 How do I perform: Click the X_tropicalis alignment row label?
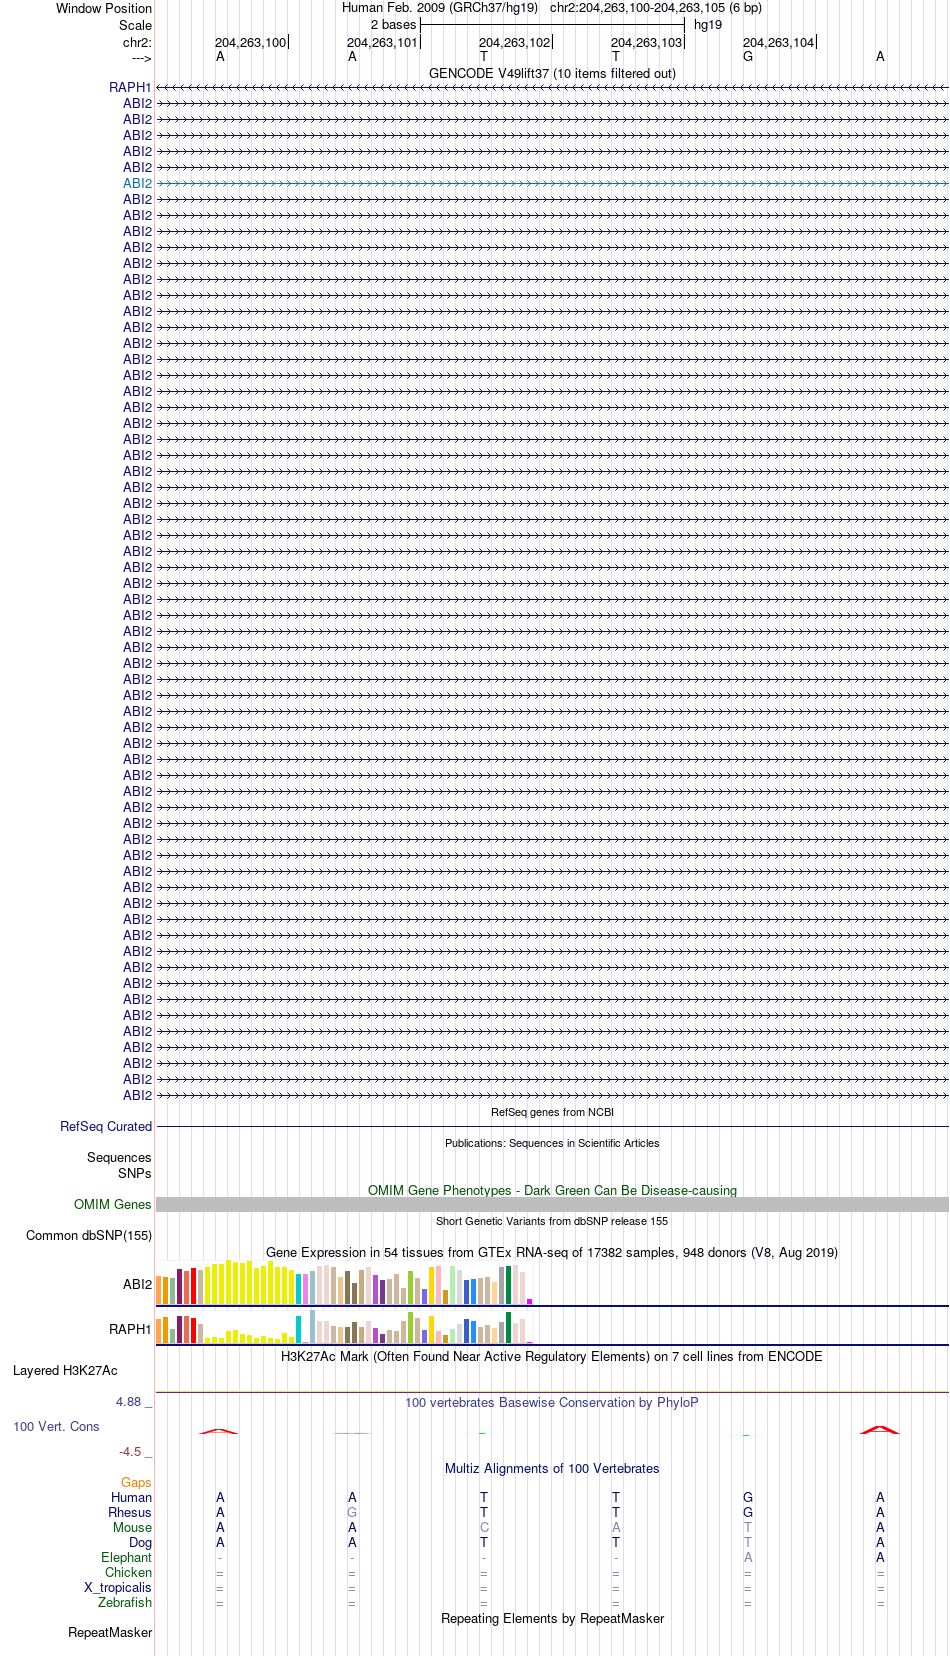point(118,1588)
